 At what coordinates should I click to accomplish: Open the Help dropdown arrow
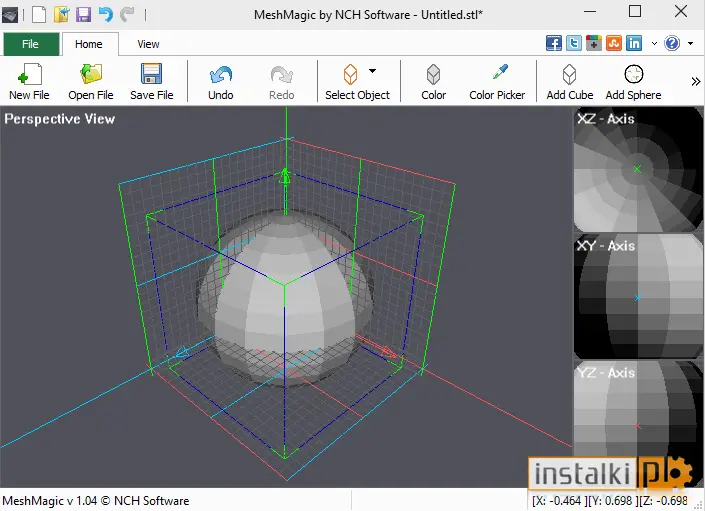(x=690, y=44)
